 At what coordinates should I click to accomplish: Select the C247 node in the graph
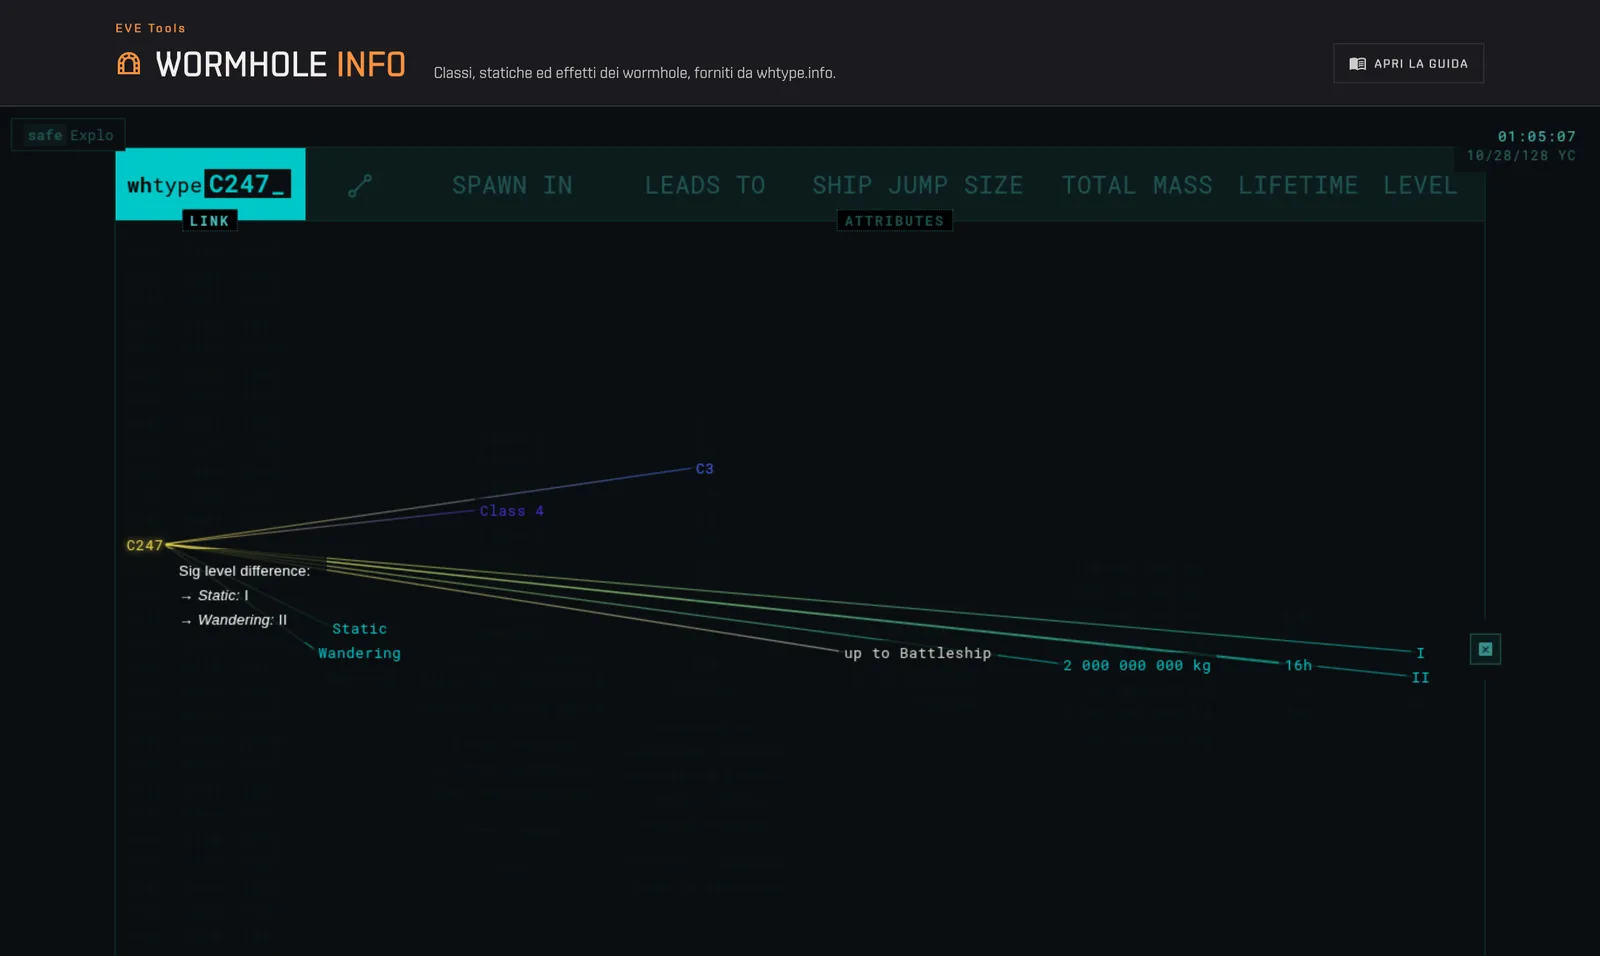[x=144, y=545]
